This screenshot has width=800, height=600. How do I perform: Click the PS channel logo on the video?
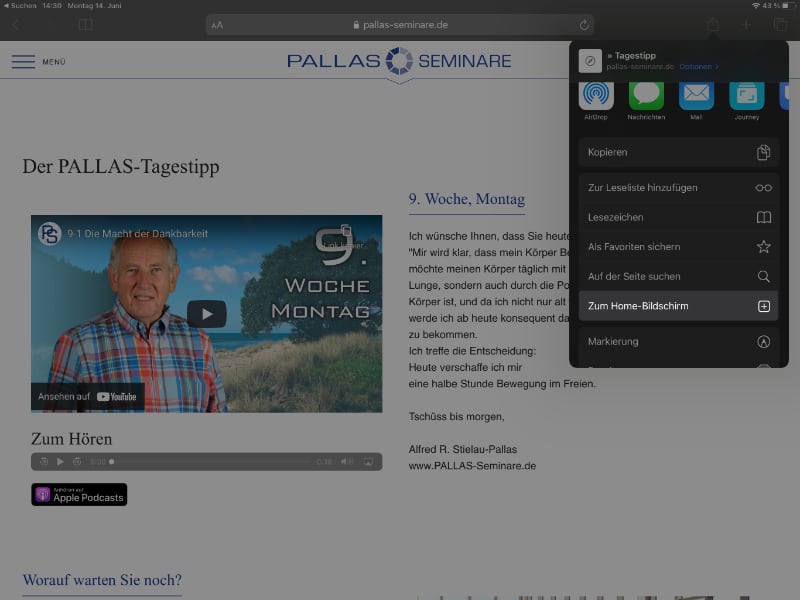[x=49, y=234]
